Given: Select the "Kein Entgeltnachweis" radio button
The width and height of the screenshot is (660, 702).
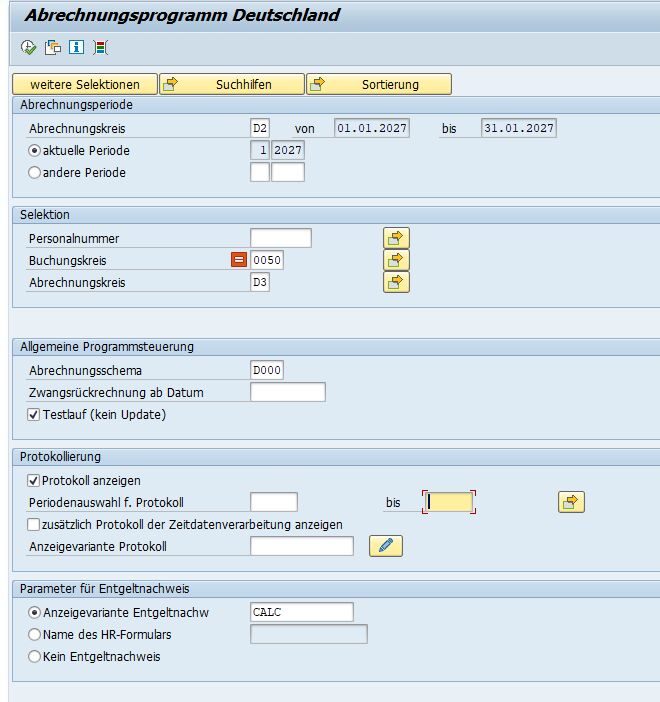Looking at the screenshot, I should [x=34, y=656].
